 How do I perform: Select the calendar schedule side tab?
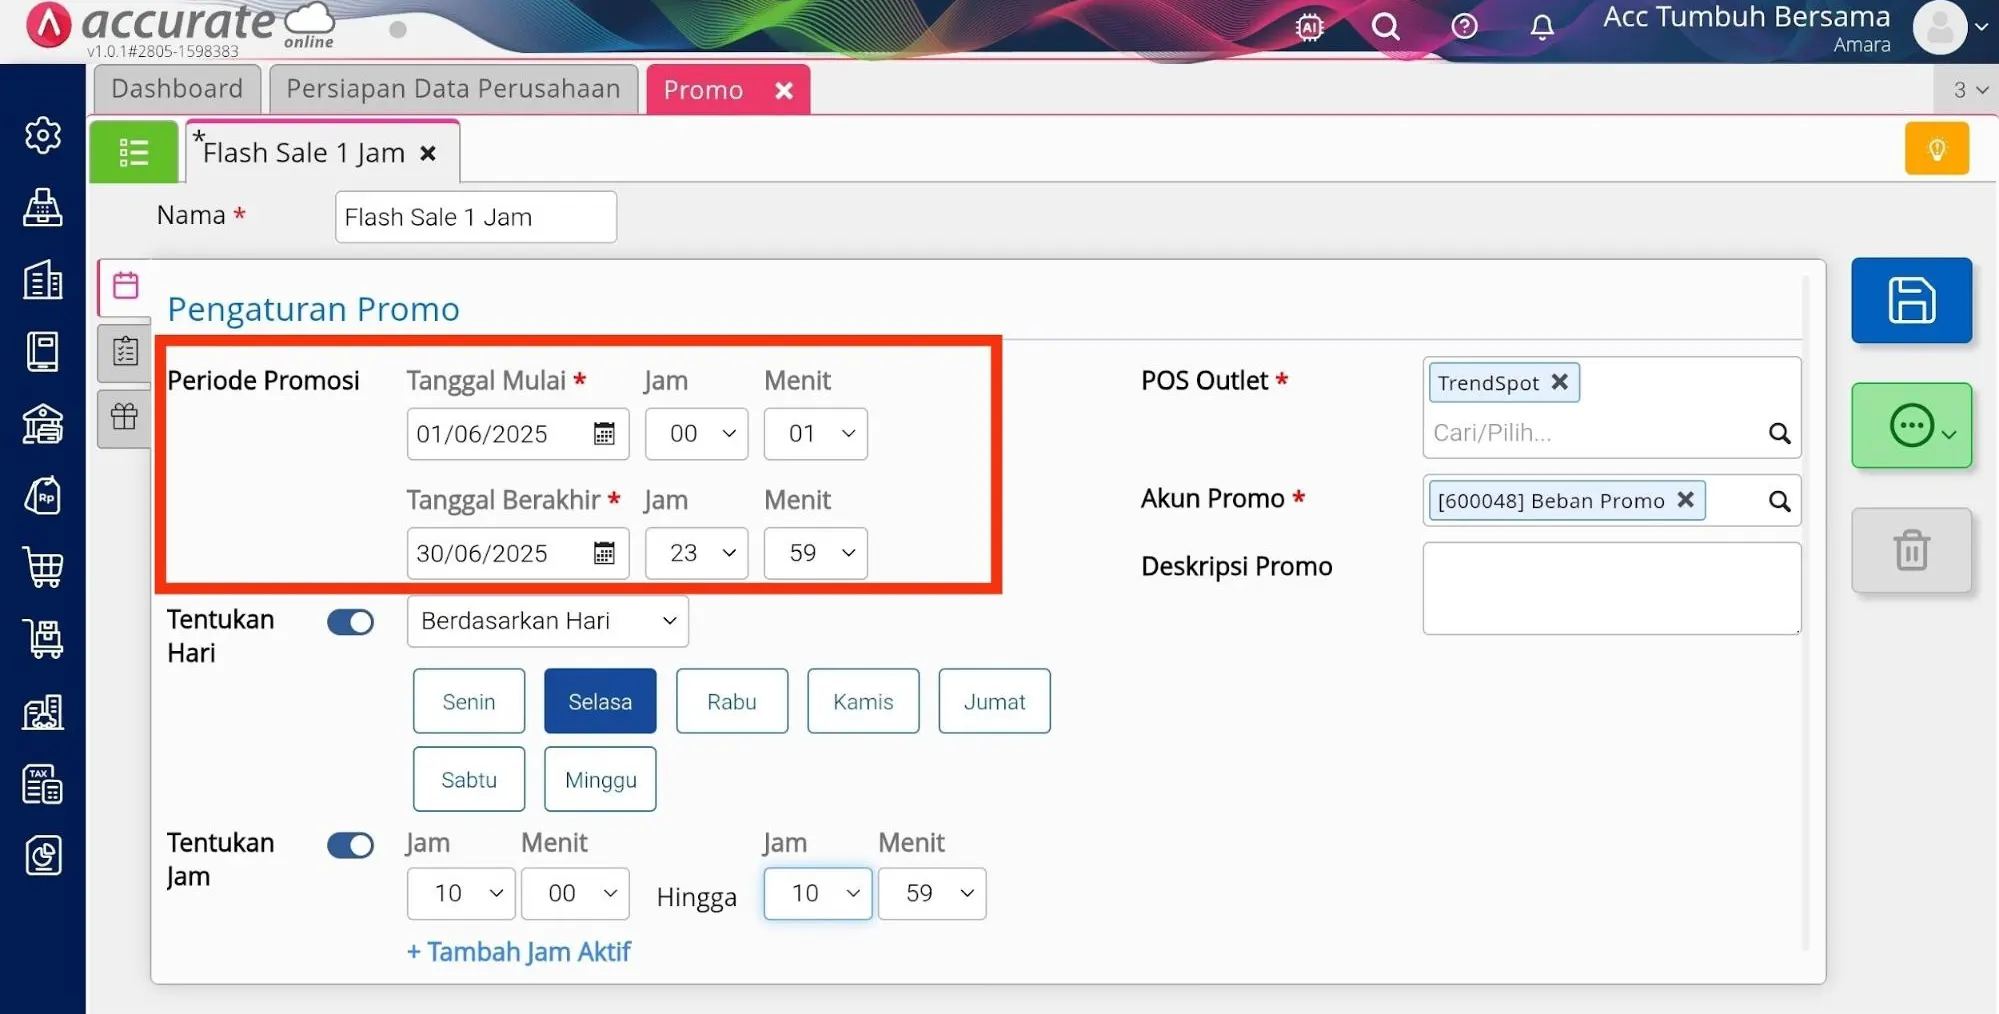[x=125, y=286]
